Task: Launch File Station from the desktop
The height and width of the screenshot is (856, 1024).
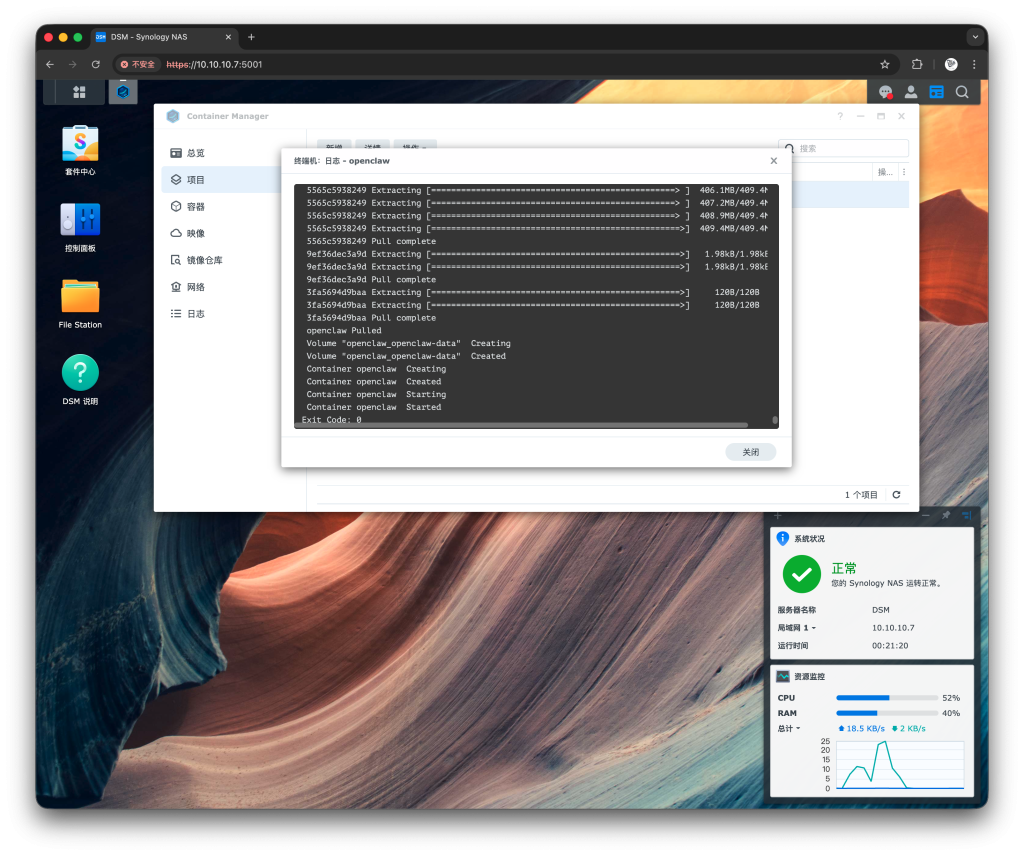Action: point(80,297)
